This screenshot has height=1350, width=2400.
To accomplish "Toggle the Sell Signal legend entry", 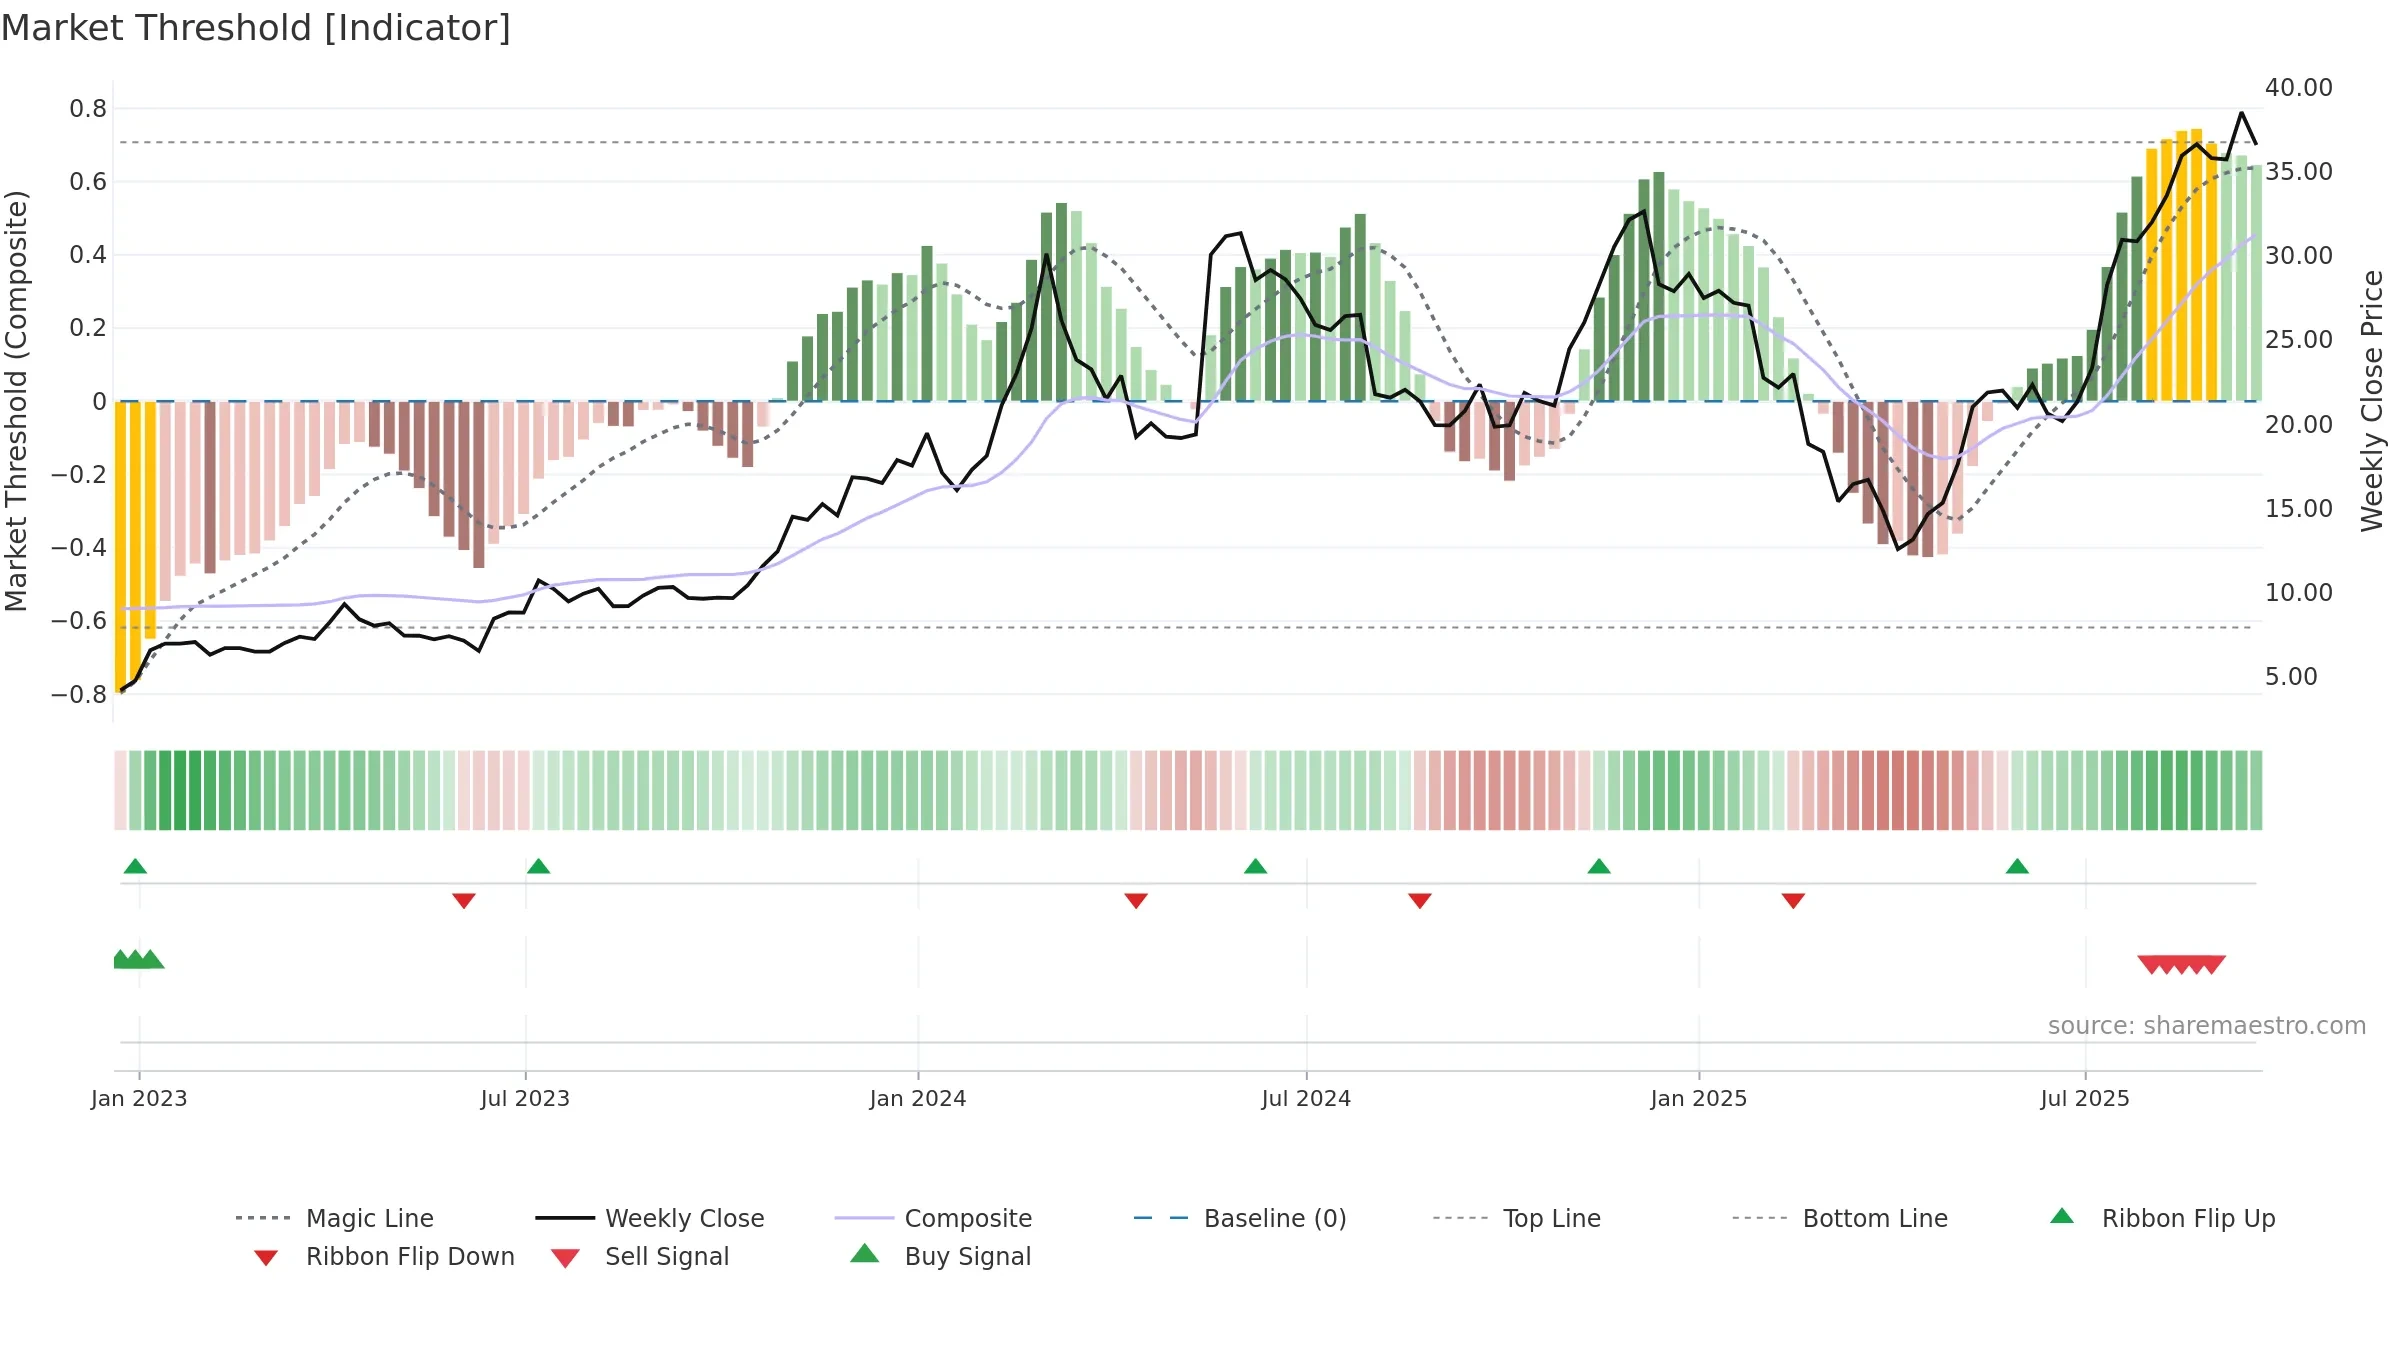I will pyautogui.click(x=640, y=1256).
